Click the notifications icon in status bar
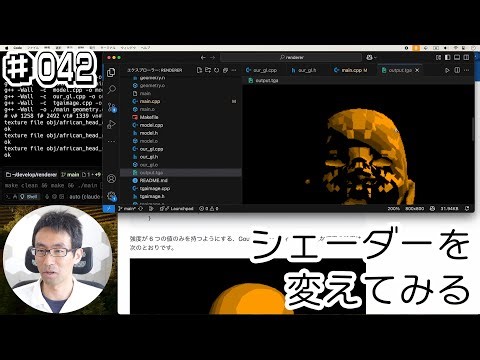Viewport: 480px width, 360px height. [x=467, y=209]
